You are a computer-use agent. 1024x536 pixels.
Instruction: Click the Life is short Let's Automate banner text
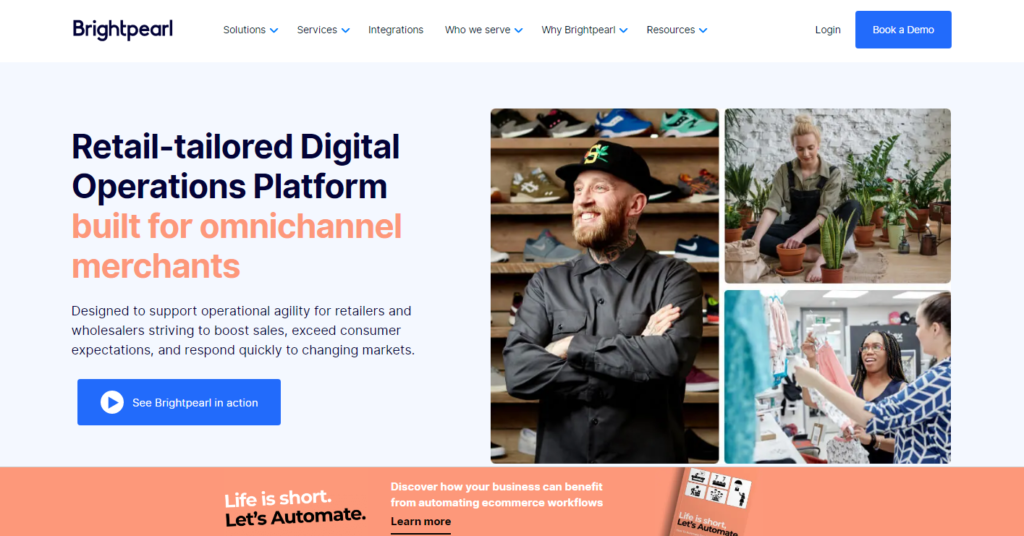pos(295,508)
